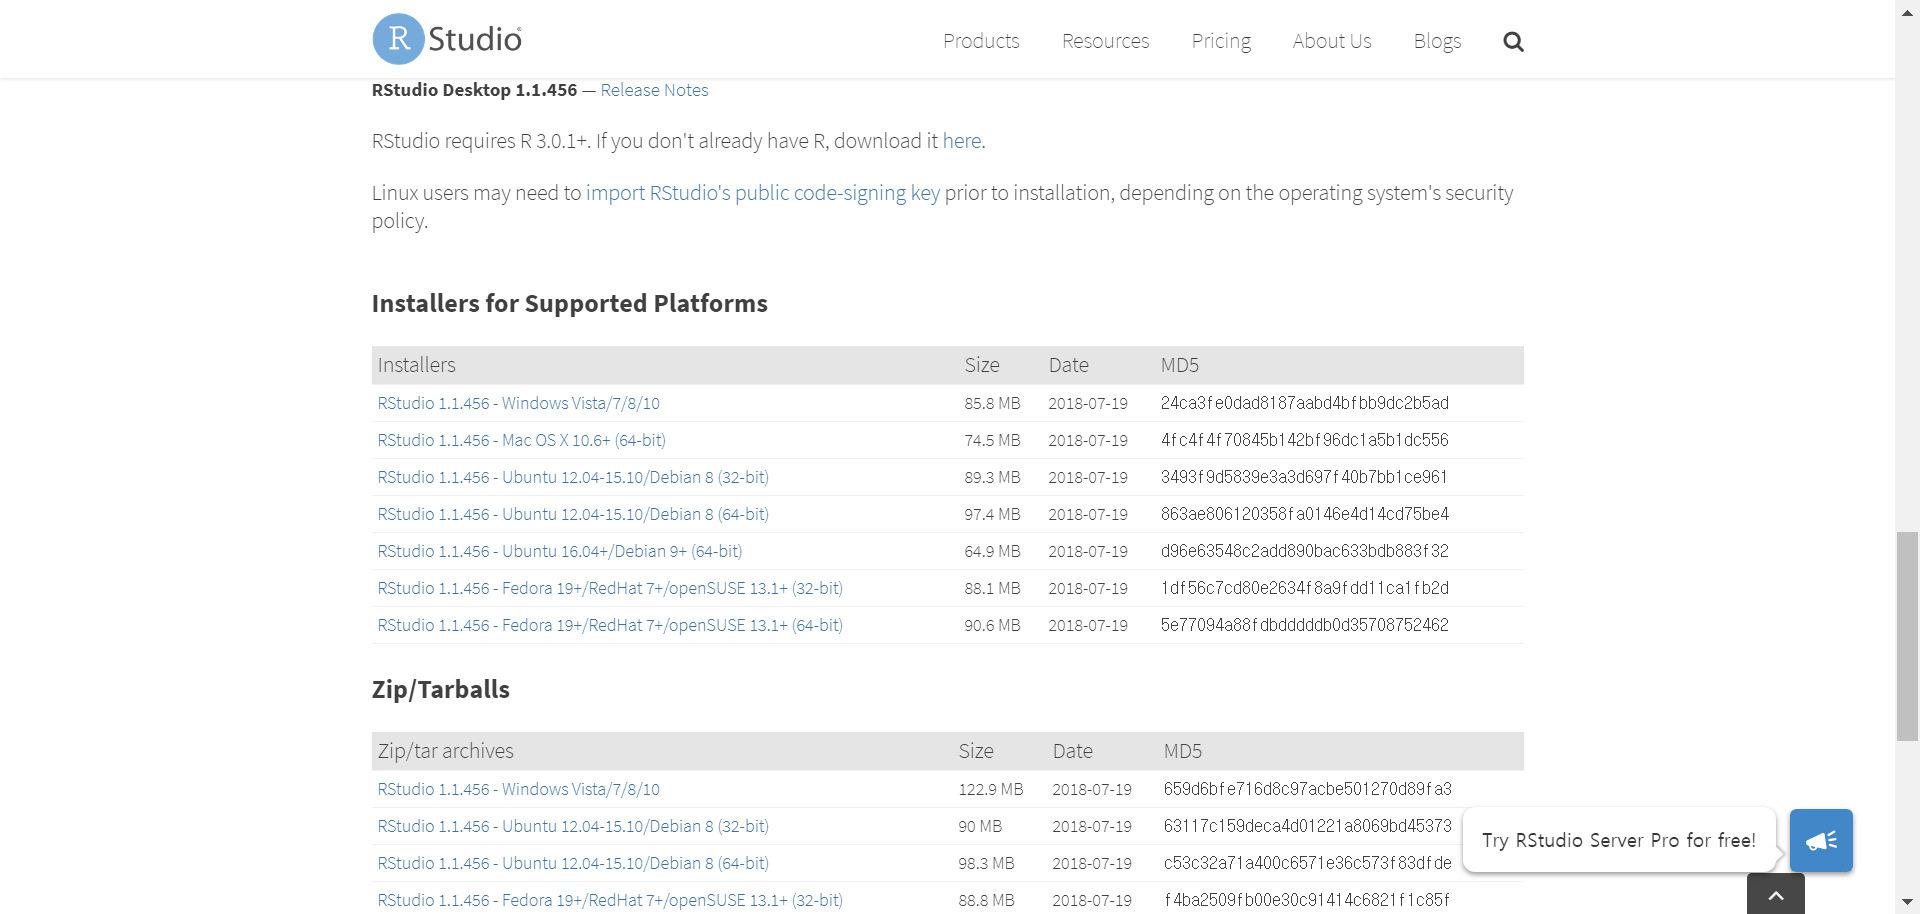The width and height of the screenshot is (1920, 914).
Task: Click the 'Installers' column header
Action: coord(416,365)
